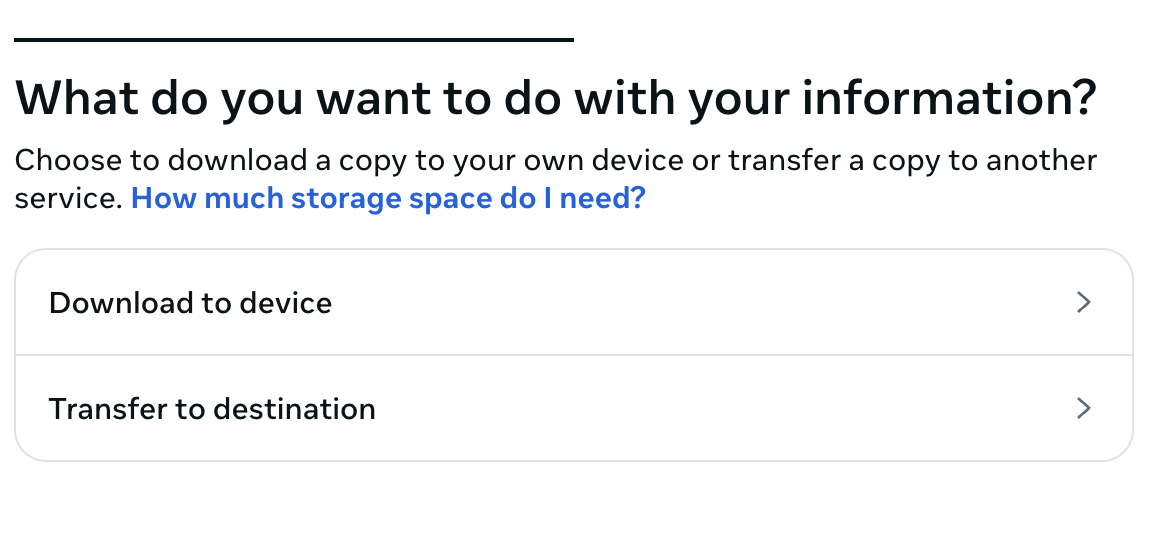Open the Transfer to destination option
The image size is (1152, 534).
pos(573,408)
